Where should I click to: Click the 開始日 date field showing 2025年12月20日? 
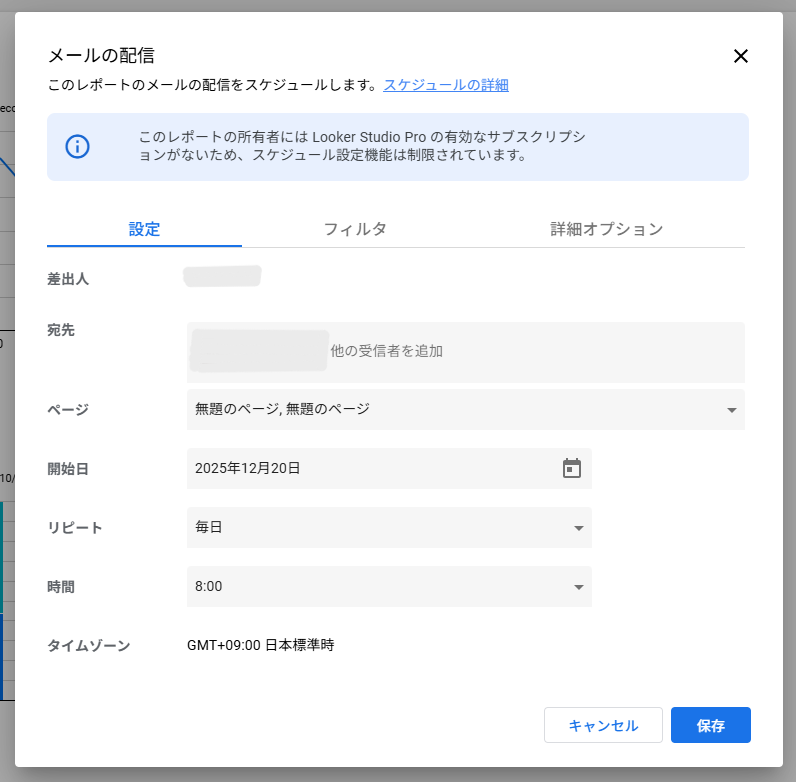370,468
